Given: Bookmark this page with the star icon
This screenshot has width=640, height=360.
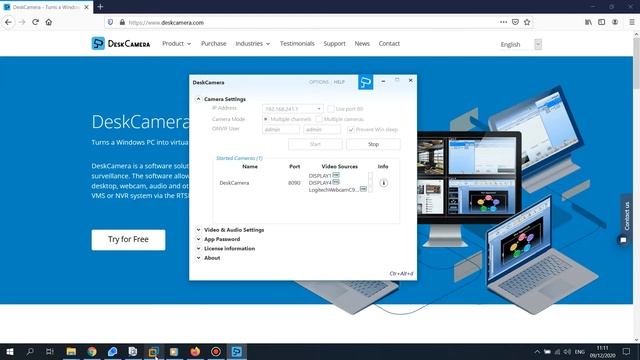Looking at the screenshot, I should pos(527,22).
